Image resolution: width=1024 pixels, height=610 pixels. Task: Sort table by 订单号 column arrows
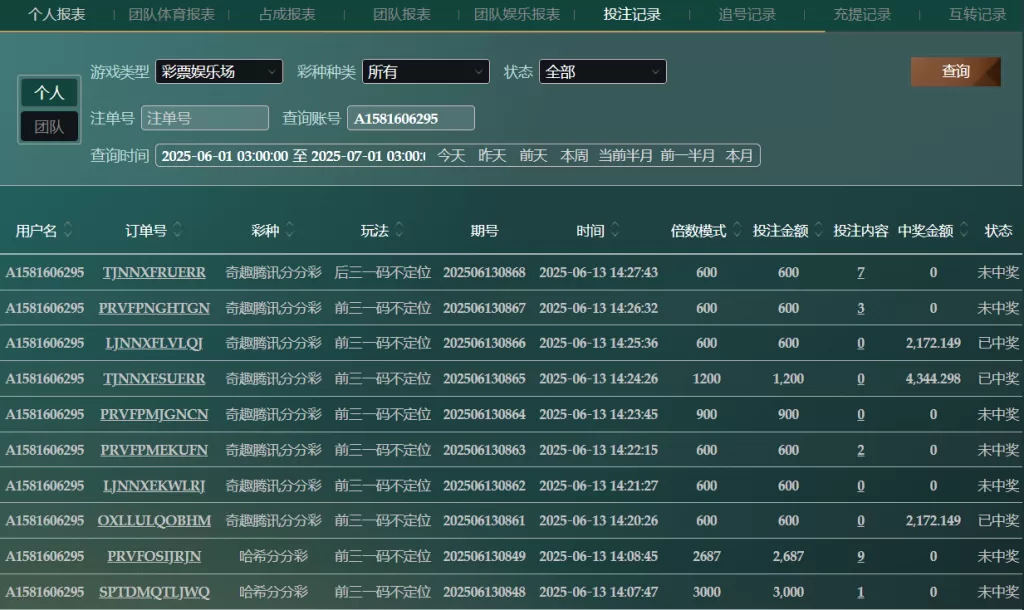(177, 230)
